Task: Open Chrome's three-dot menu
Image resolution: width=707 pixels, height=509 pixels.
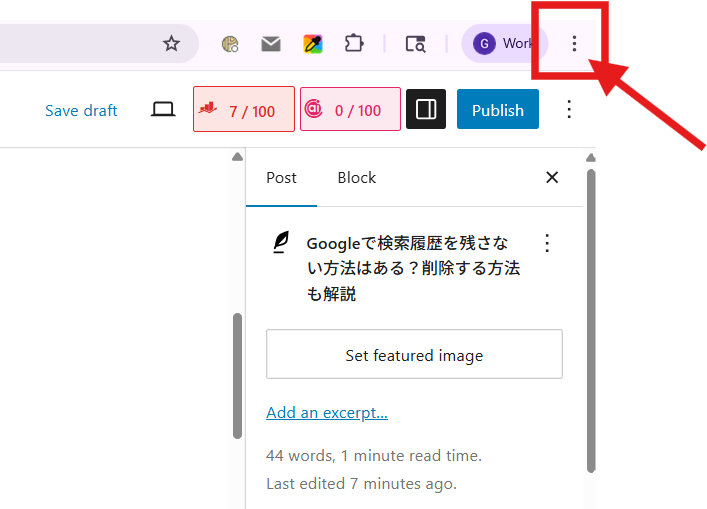Action: (x=574, y=44)
